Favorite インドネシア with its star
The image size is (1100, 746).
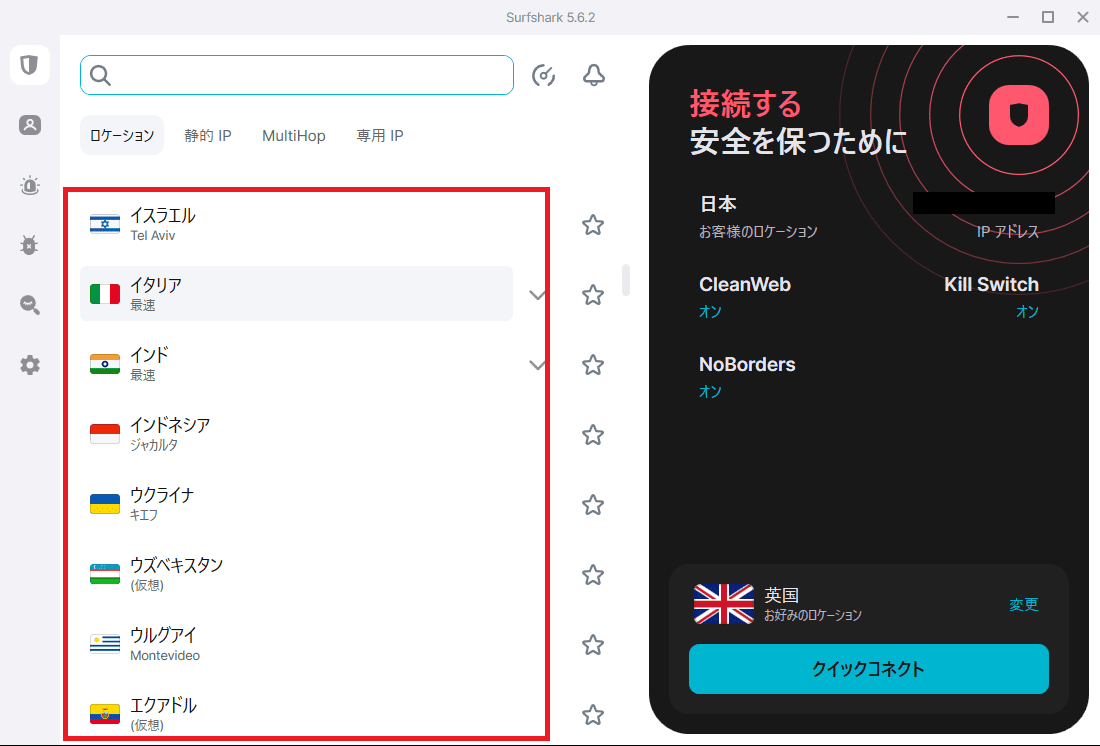point(593,435)
